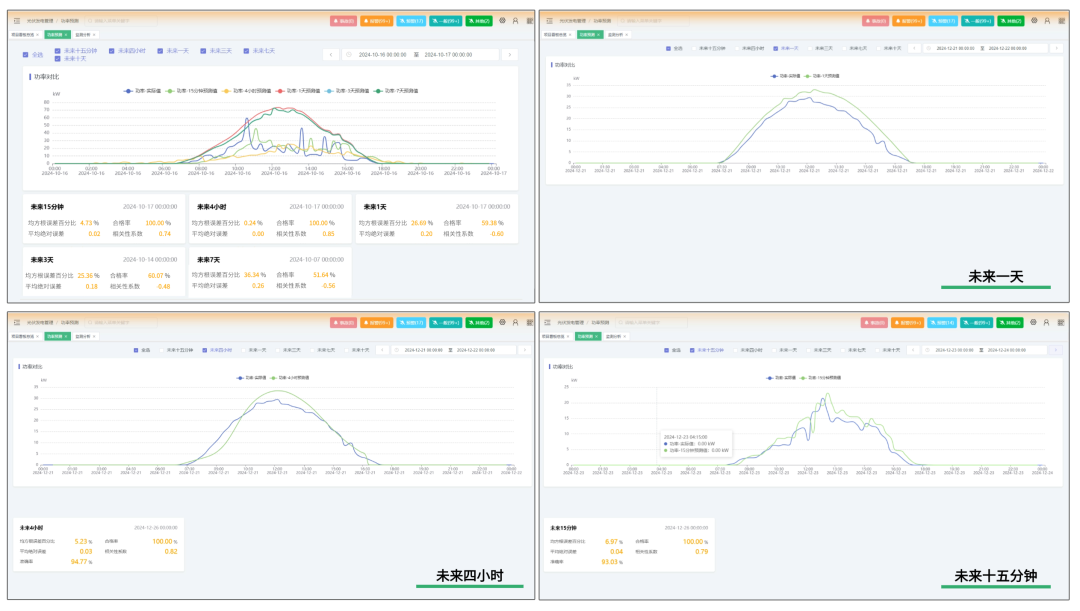The image size is (1080, 611).
Task: Go to previous date range in top-left panel
Action: [331, 54]
